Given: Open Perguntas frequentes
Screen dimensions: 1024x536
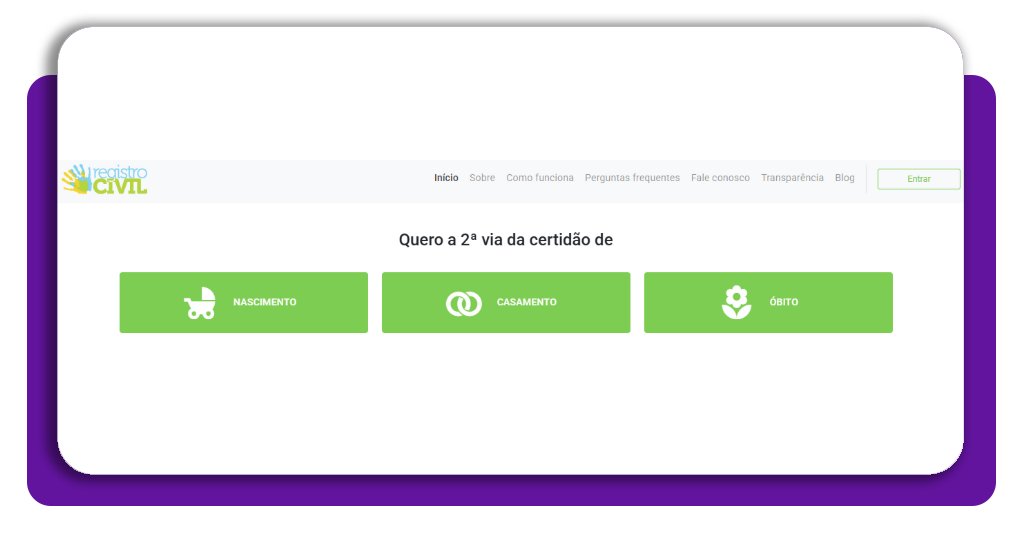Looking at the screenshot, I should click(632, 178).
